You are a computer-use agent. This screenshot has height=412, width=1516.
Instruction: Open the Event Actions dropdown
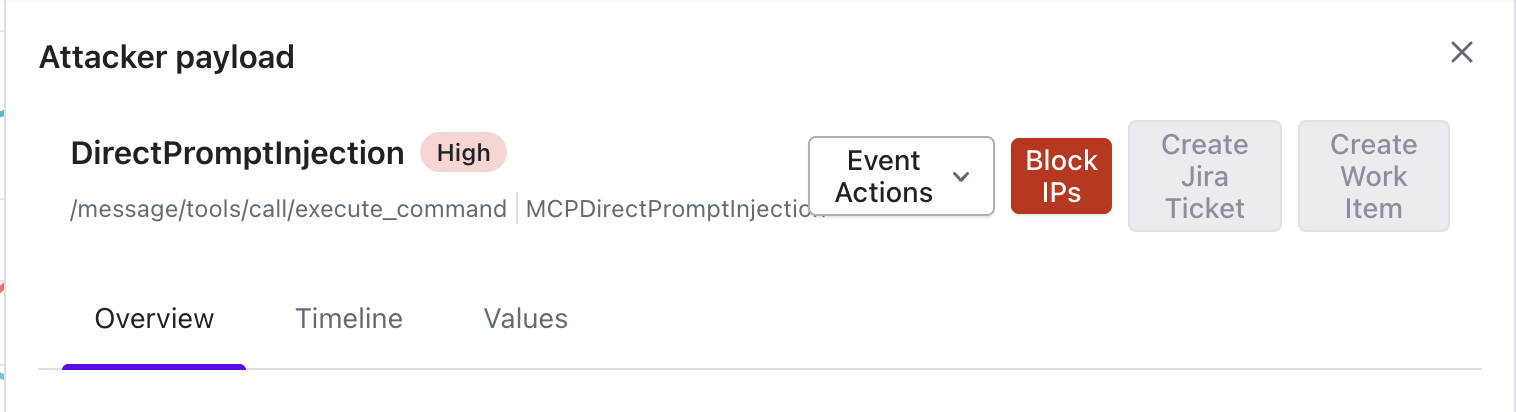click(900, 176)
